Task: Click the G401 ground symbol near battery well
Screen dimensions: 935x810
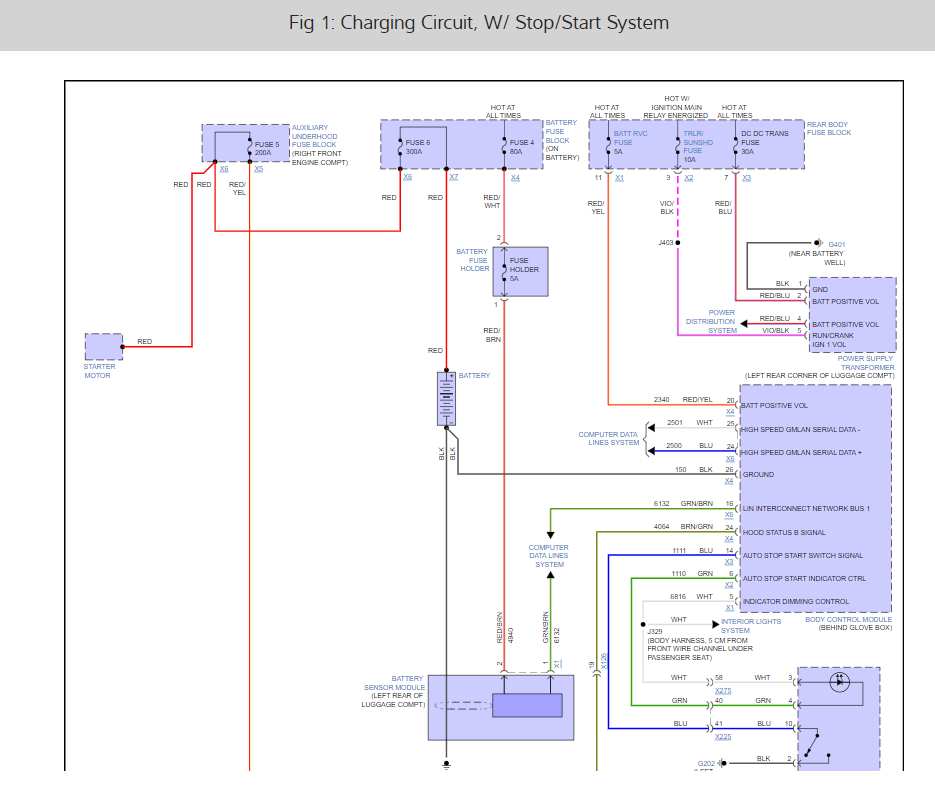Action: click(818, 243)
